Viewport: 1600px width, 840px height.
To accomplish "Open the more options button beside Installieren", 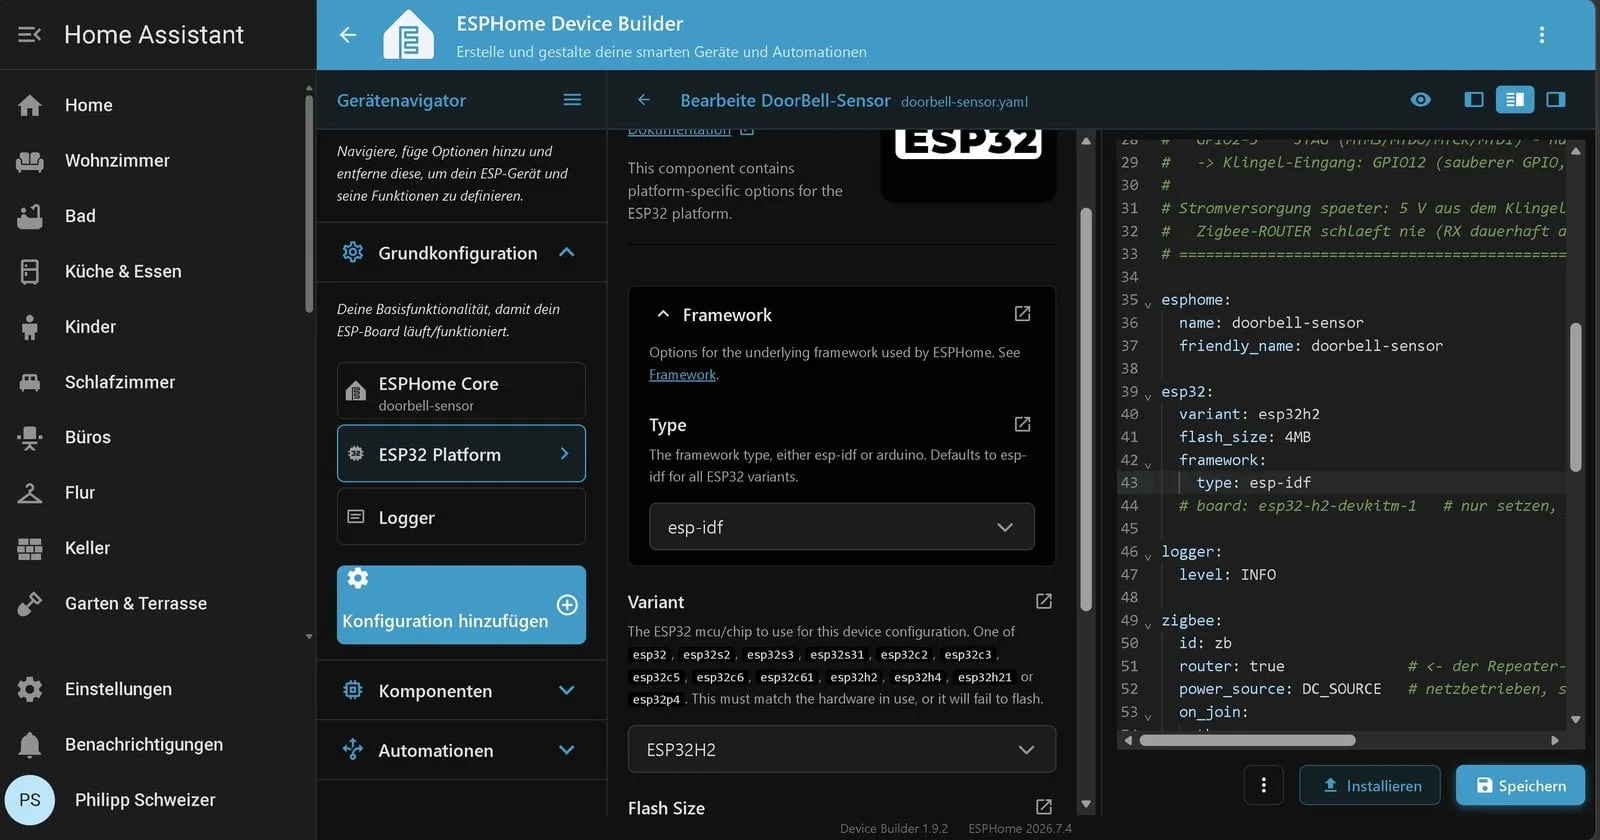I will (1264, 786).
